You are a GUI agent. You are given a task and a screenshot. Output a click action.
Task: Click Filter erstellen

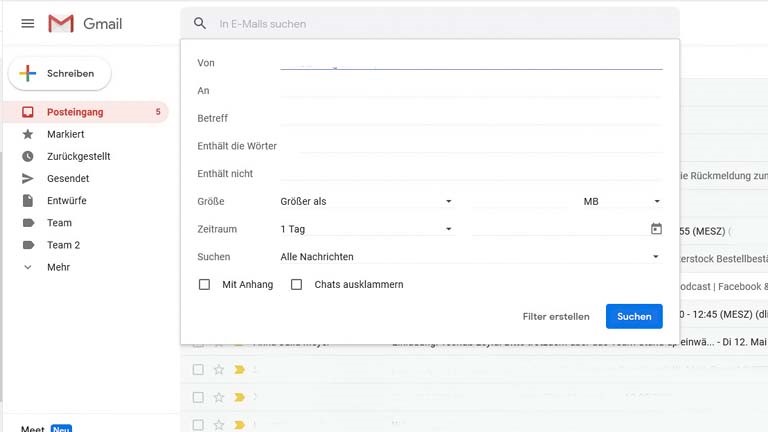(x=556, y=316)
